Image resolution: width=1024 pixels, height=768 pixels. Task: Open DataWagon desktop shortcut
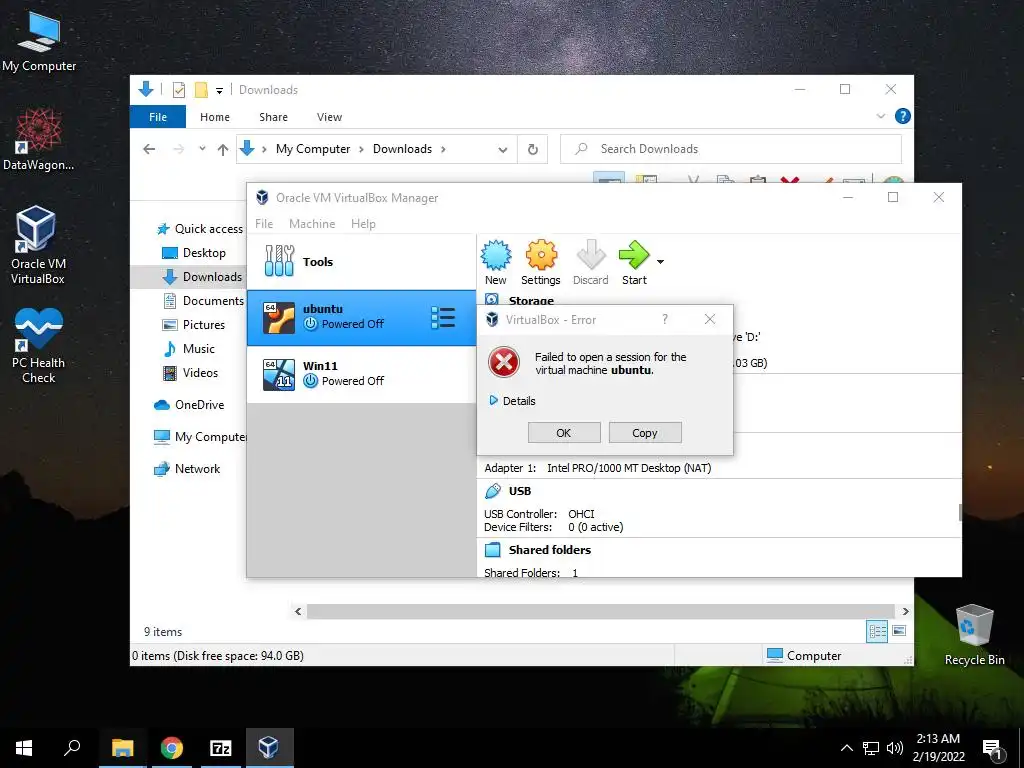pyautogui.click(x=39, y=140)
